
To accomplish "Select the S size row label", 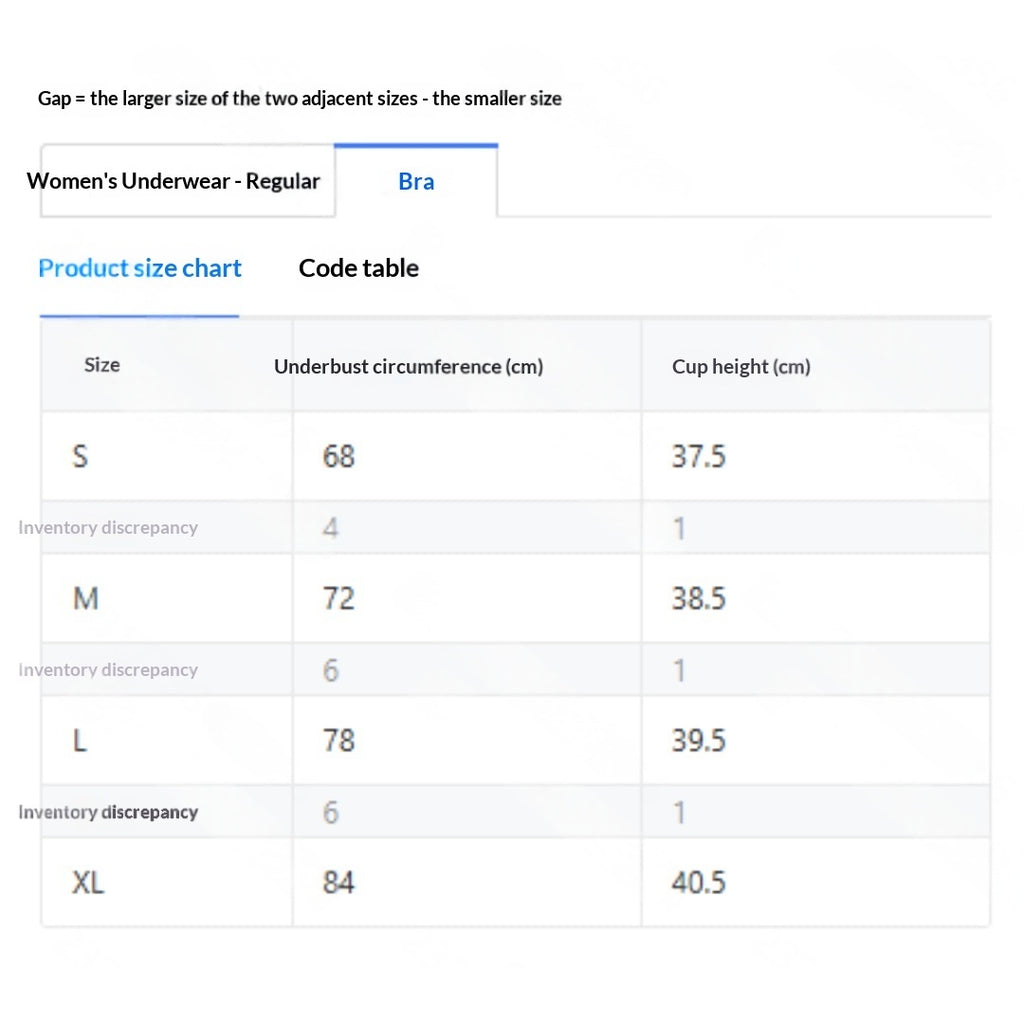I will pos(80,456).
